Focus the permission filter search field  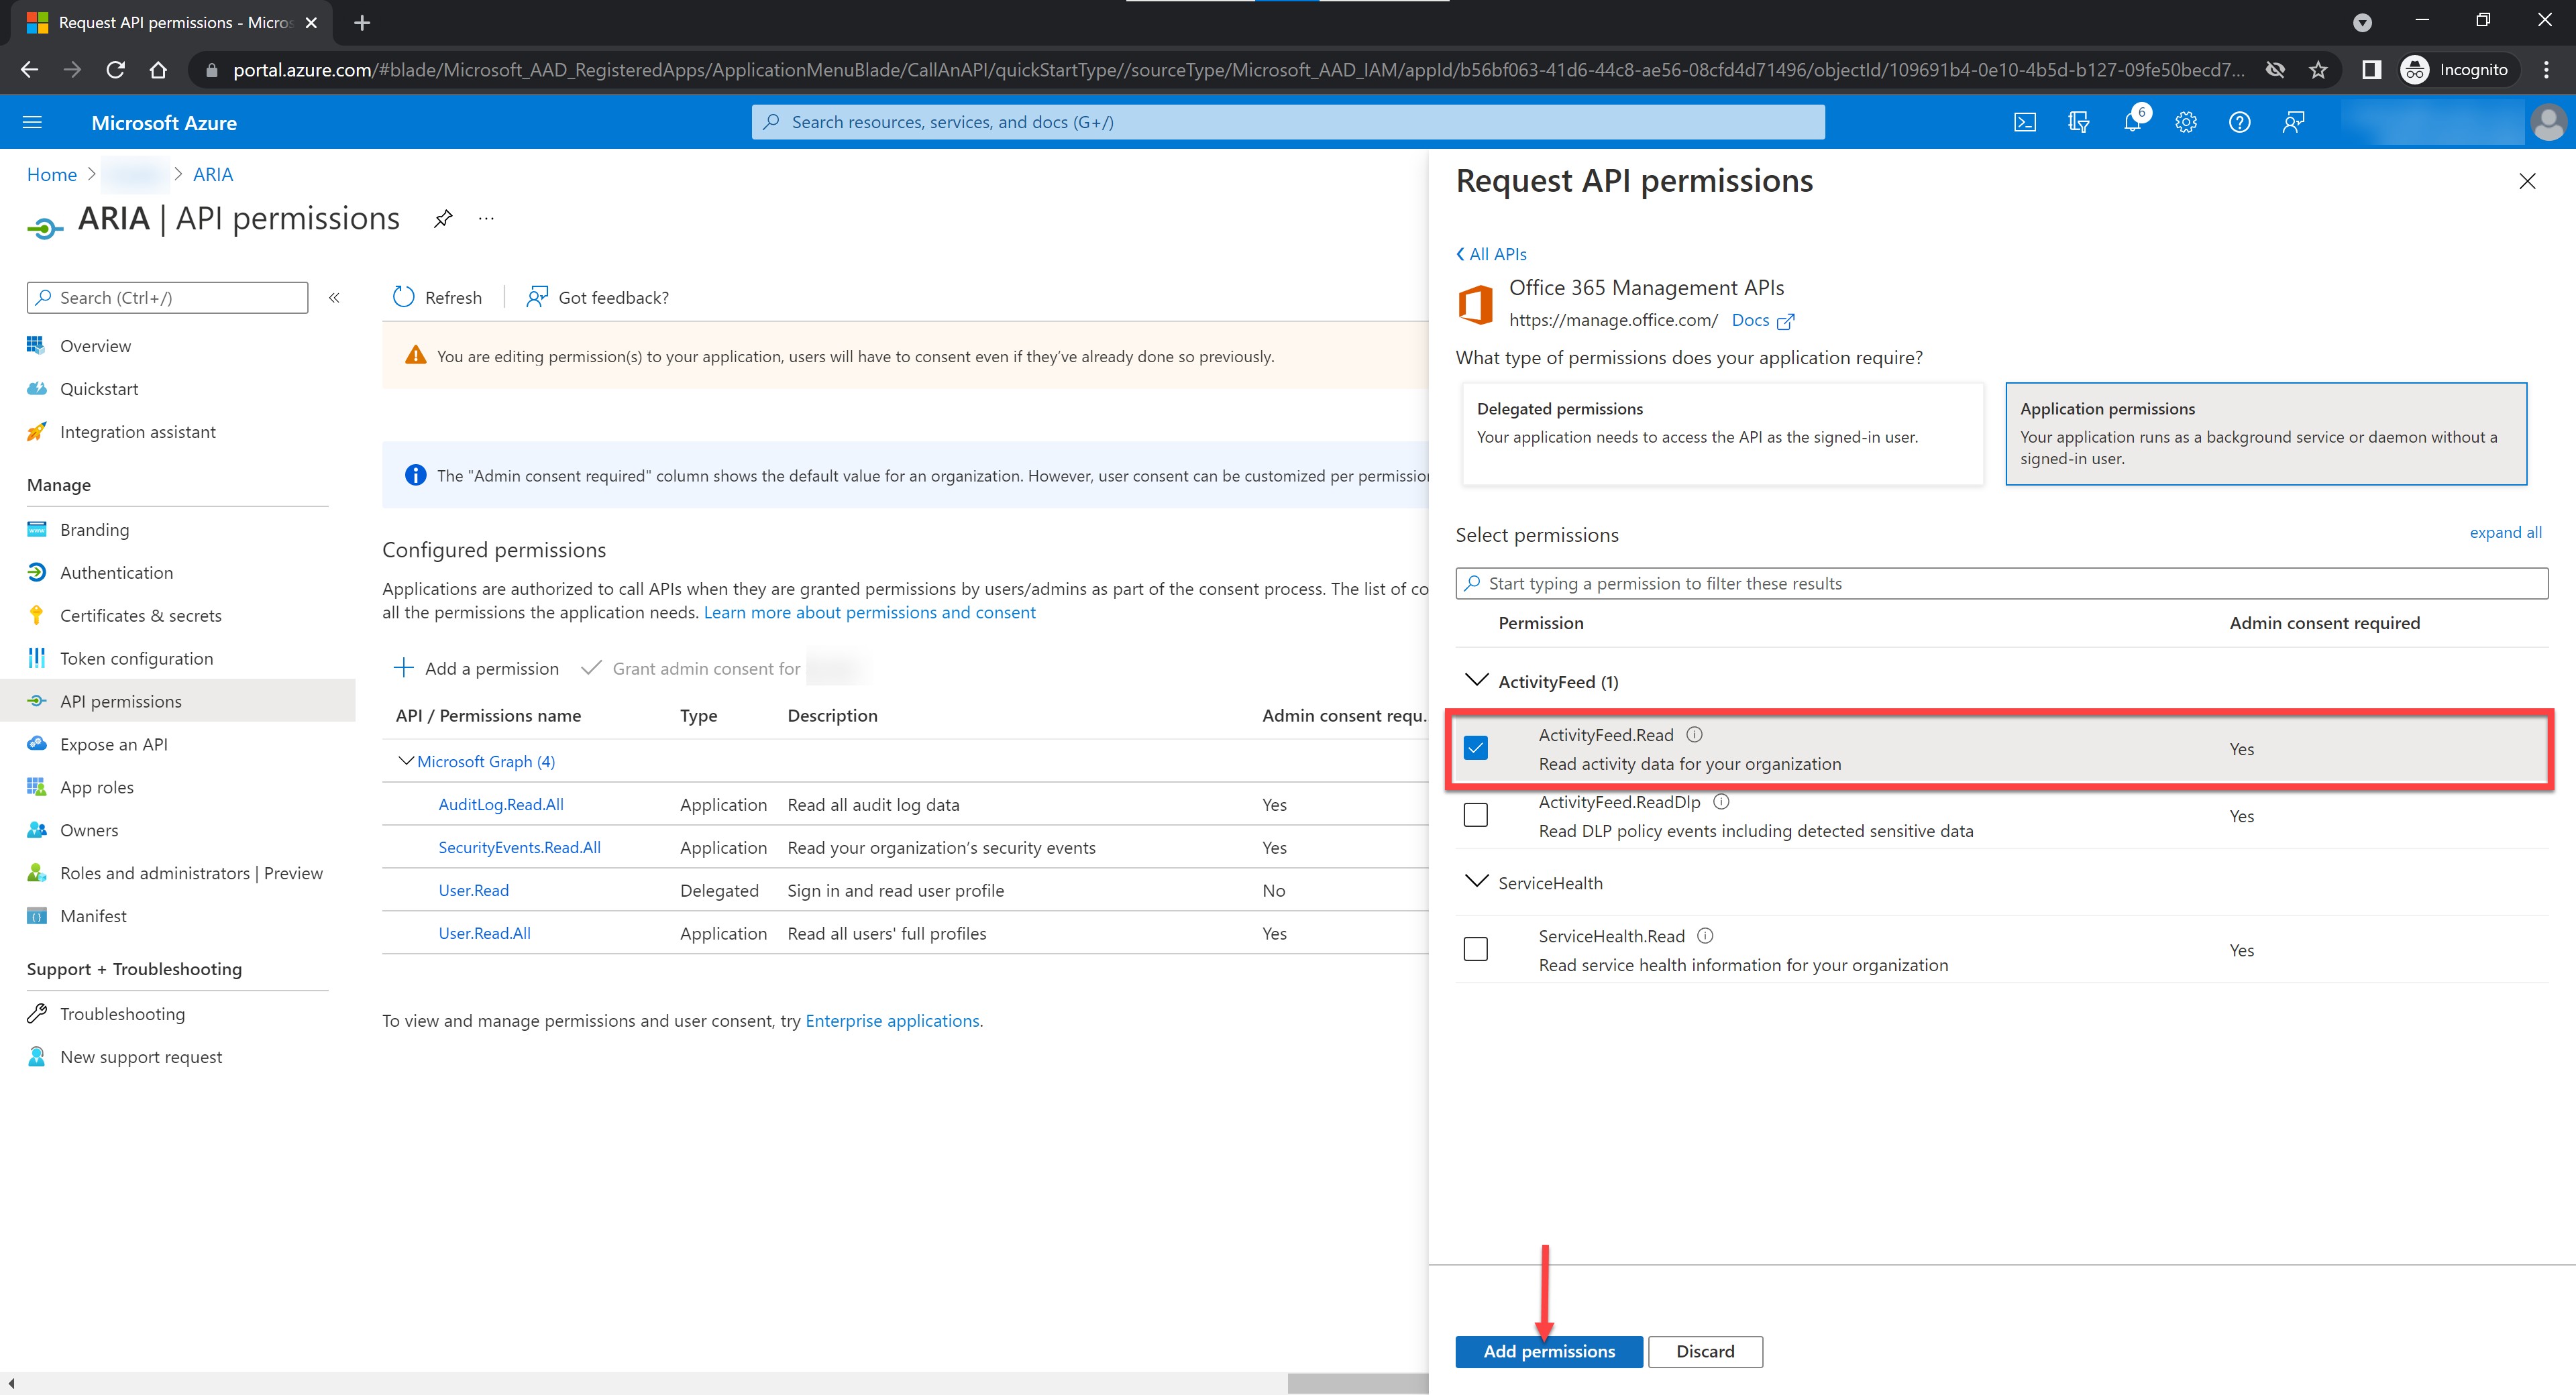[x=2000, y=583]
